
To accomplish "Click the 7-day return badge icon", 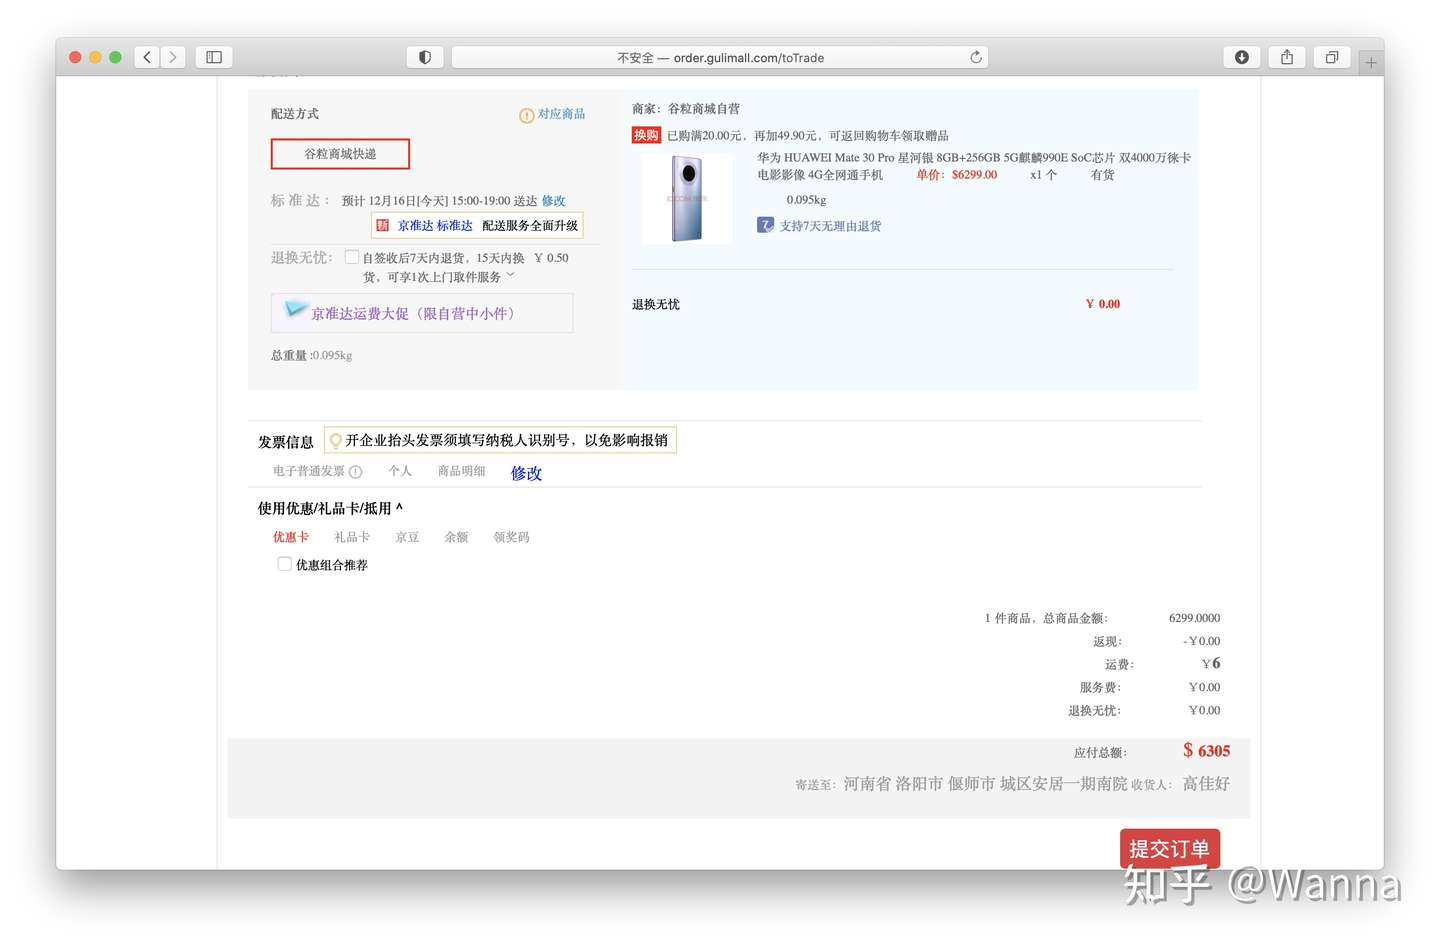I will click(x=765, y=225).
